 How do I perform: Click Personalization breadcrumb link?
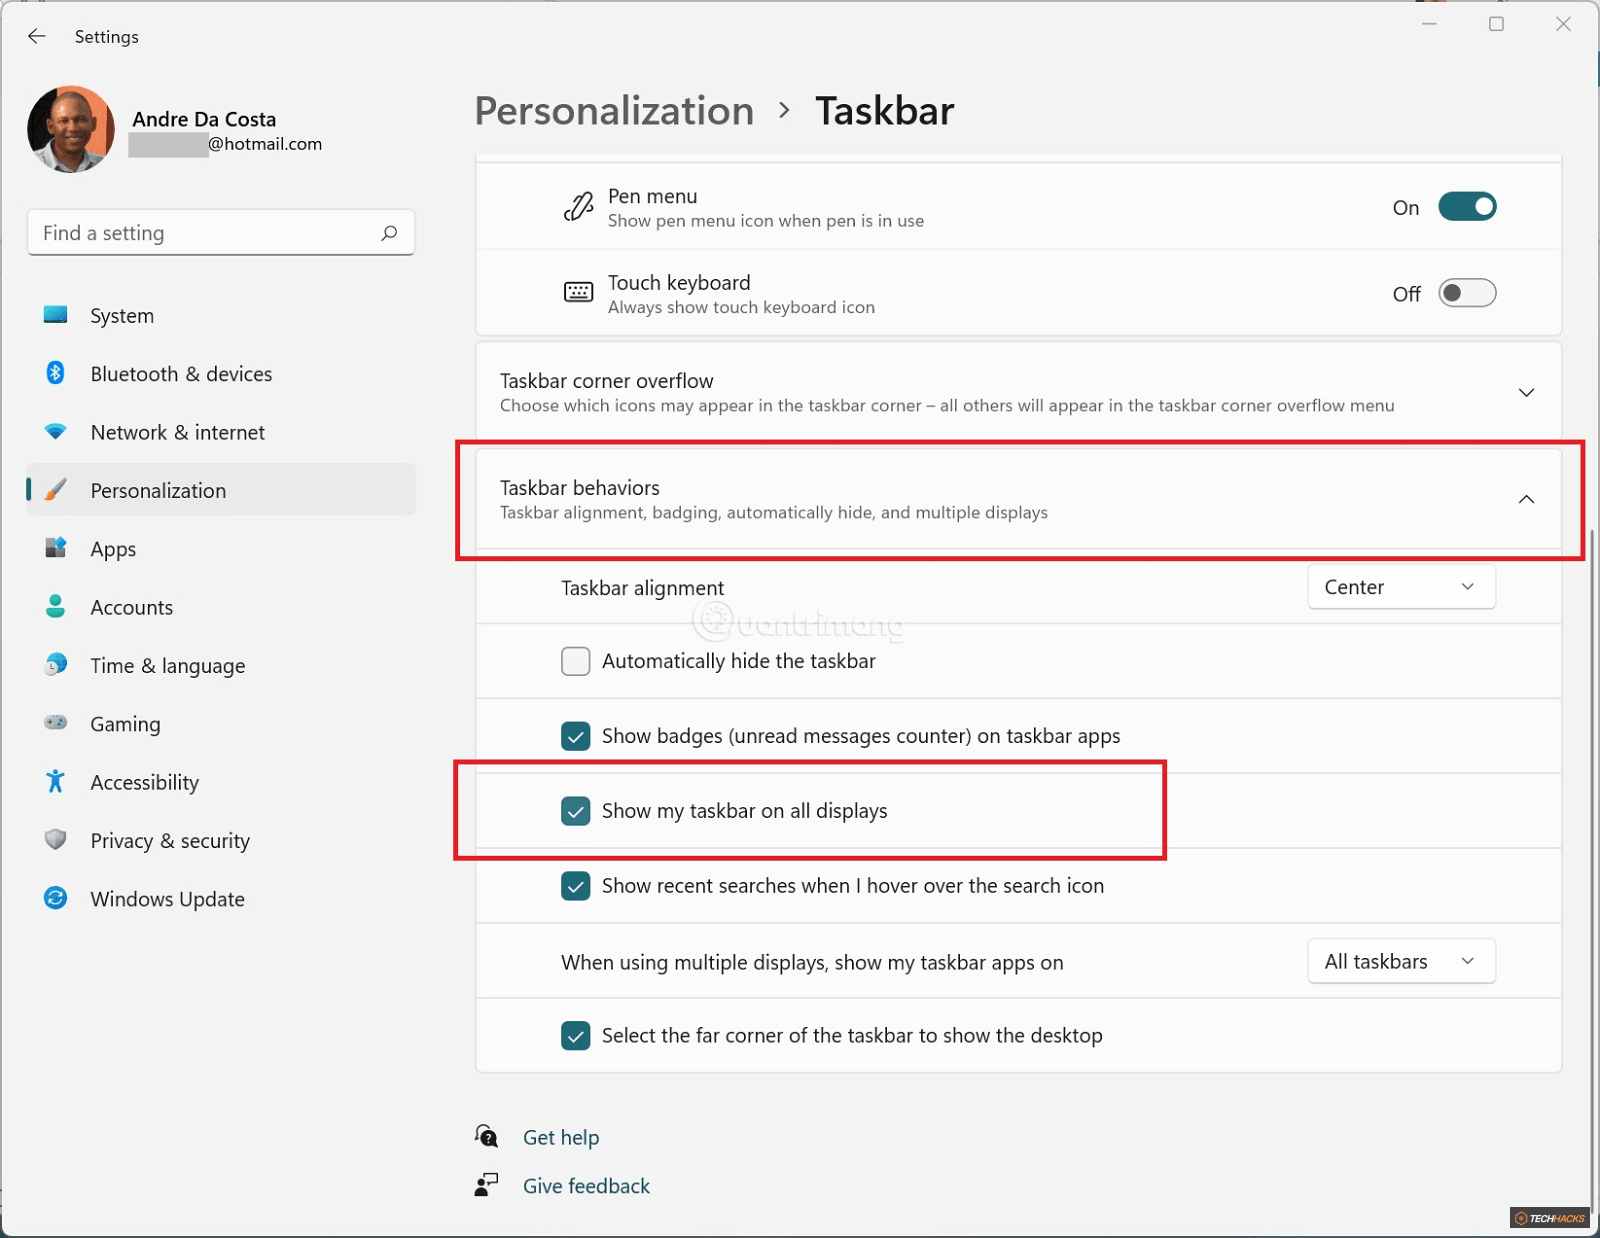[x=614, y=111]
